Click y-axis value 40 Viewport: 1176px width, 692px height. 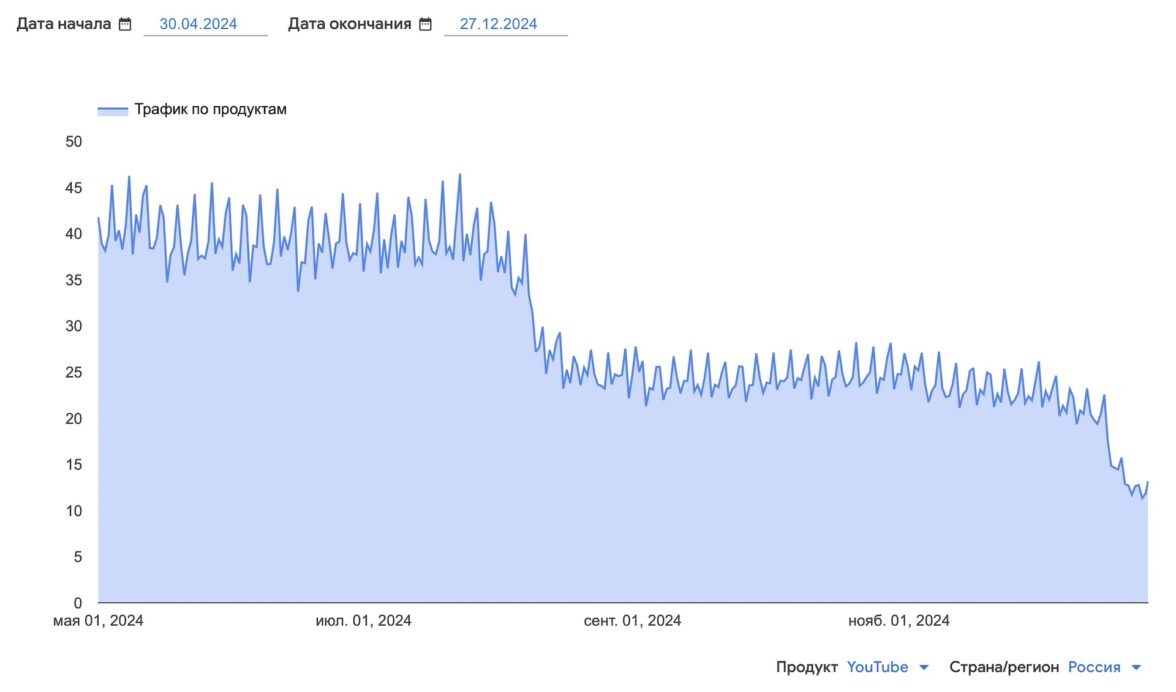pos(74,234)
